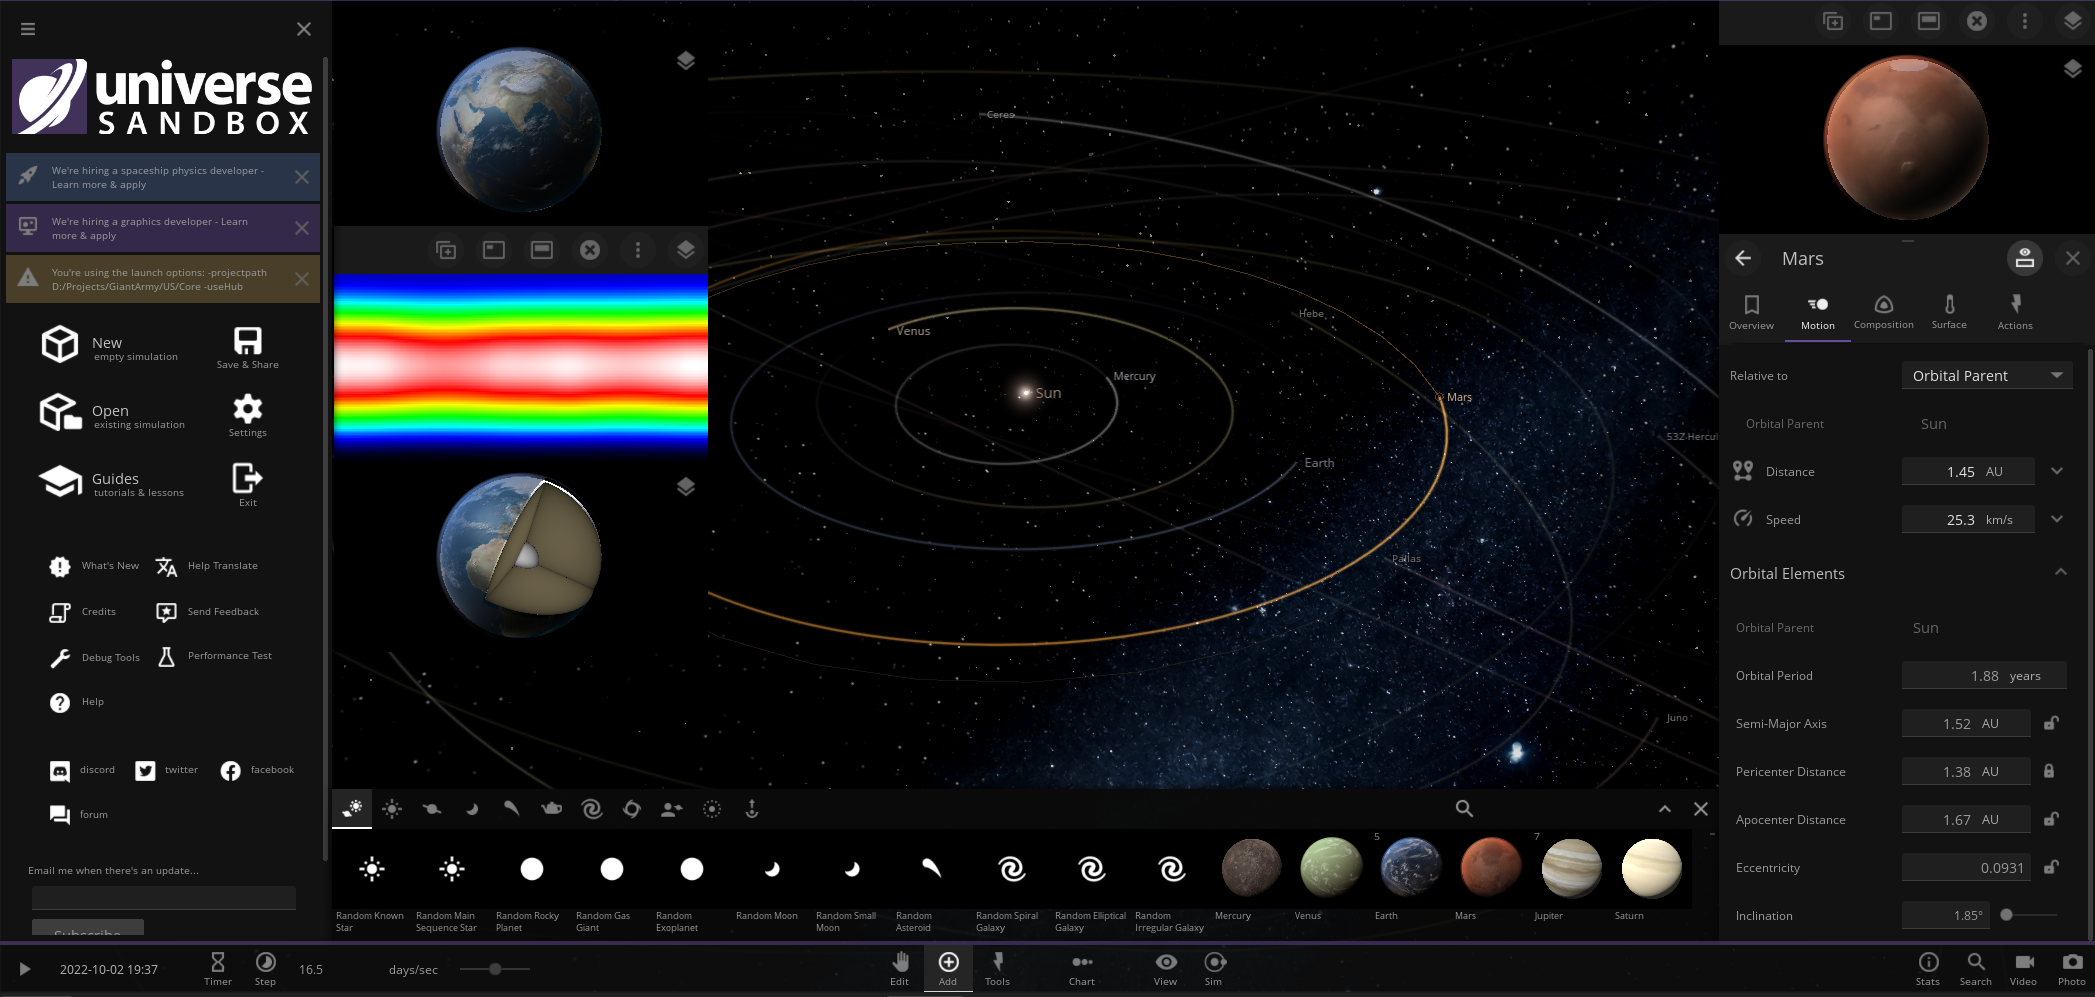Open the forum link
The width and height of the screenshot is (2095, 997).
79,815
